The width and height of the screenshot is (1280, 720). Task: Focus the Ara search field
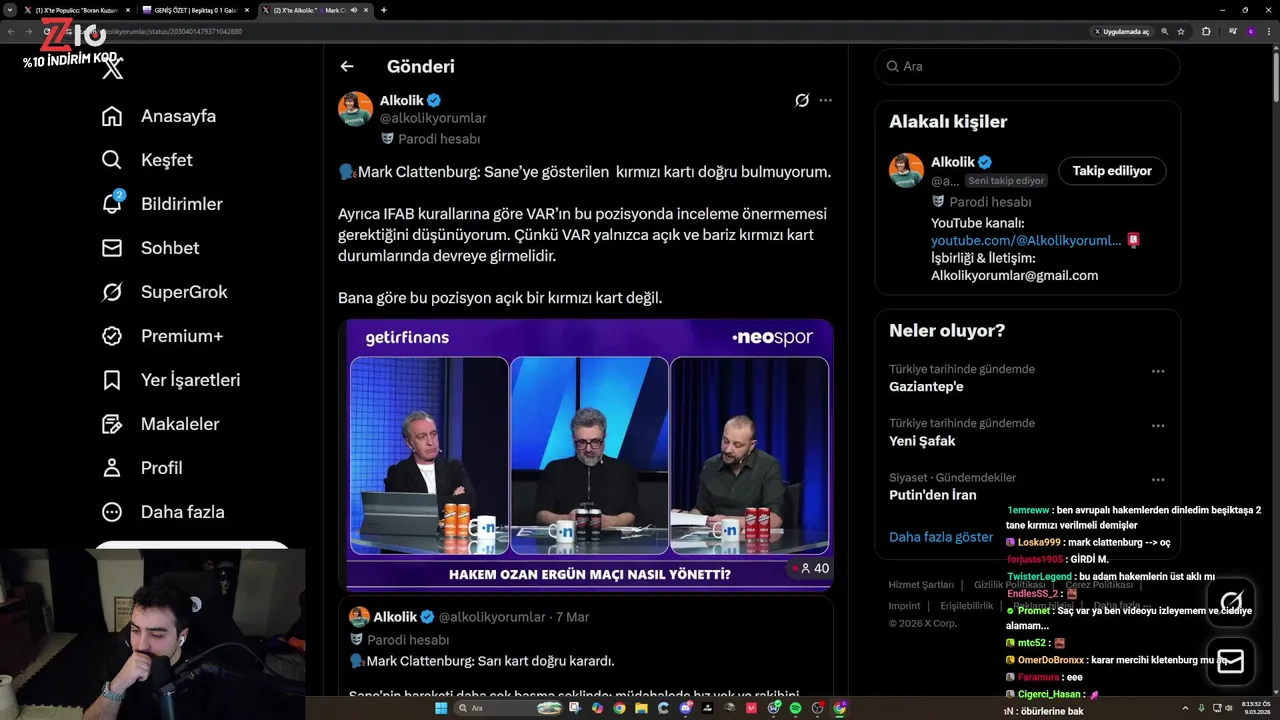click(1027, 66)
